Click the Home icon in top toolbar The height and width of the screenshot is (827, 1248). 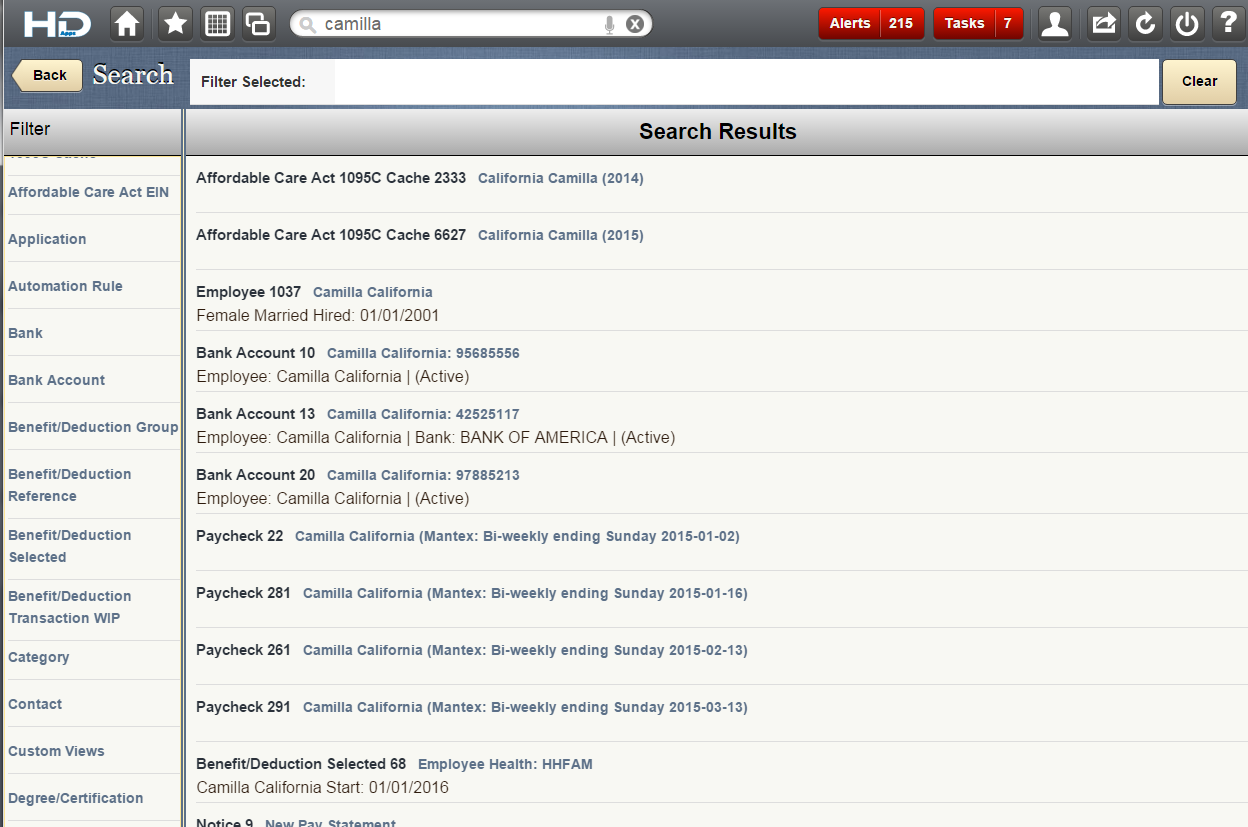point(126,24)
